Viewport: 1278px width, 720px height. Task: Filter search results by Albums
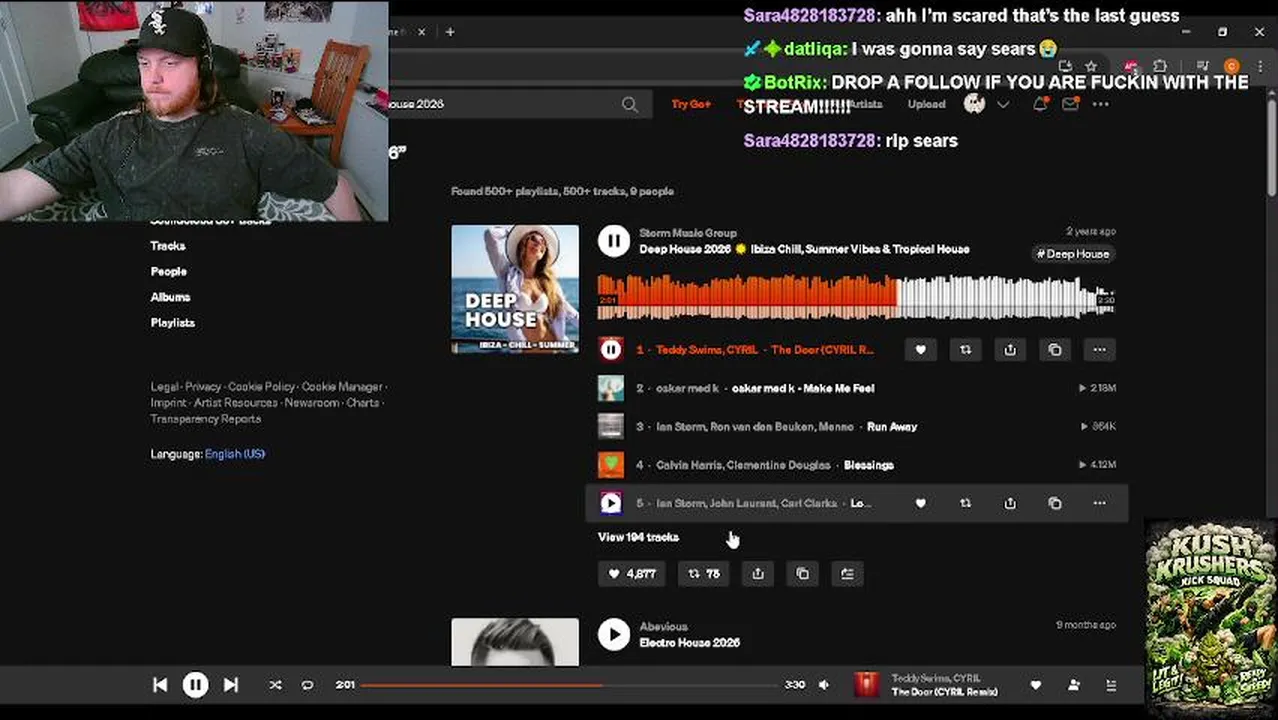(170, 297)
